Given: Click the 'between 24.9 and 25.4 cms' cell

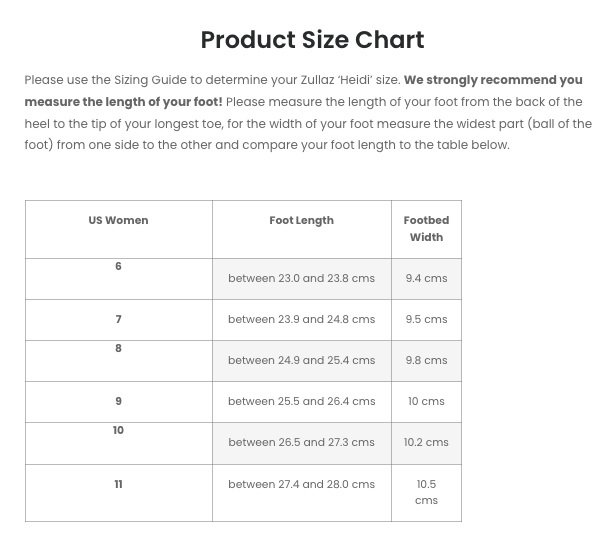Looking at the screenshot, I should 301,360.
